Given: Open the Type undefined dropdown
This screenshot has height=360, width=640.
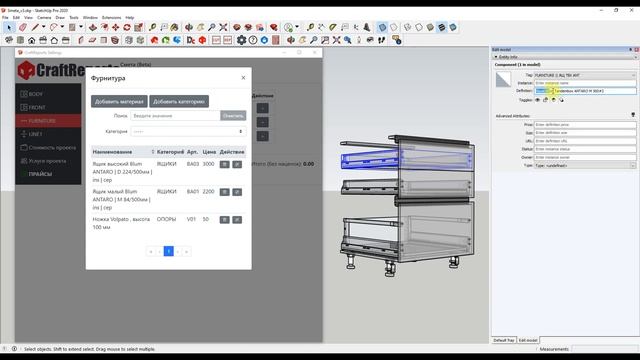Looking at the screenshot, I should pyautogui.click(x=585, y=166).
